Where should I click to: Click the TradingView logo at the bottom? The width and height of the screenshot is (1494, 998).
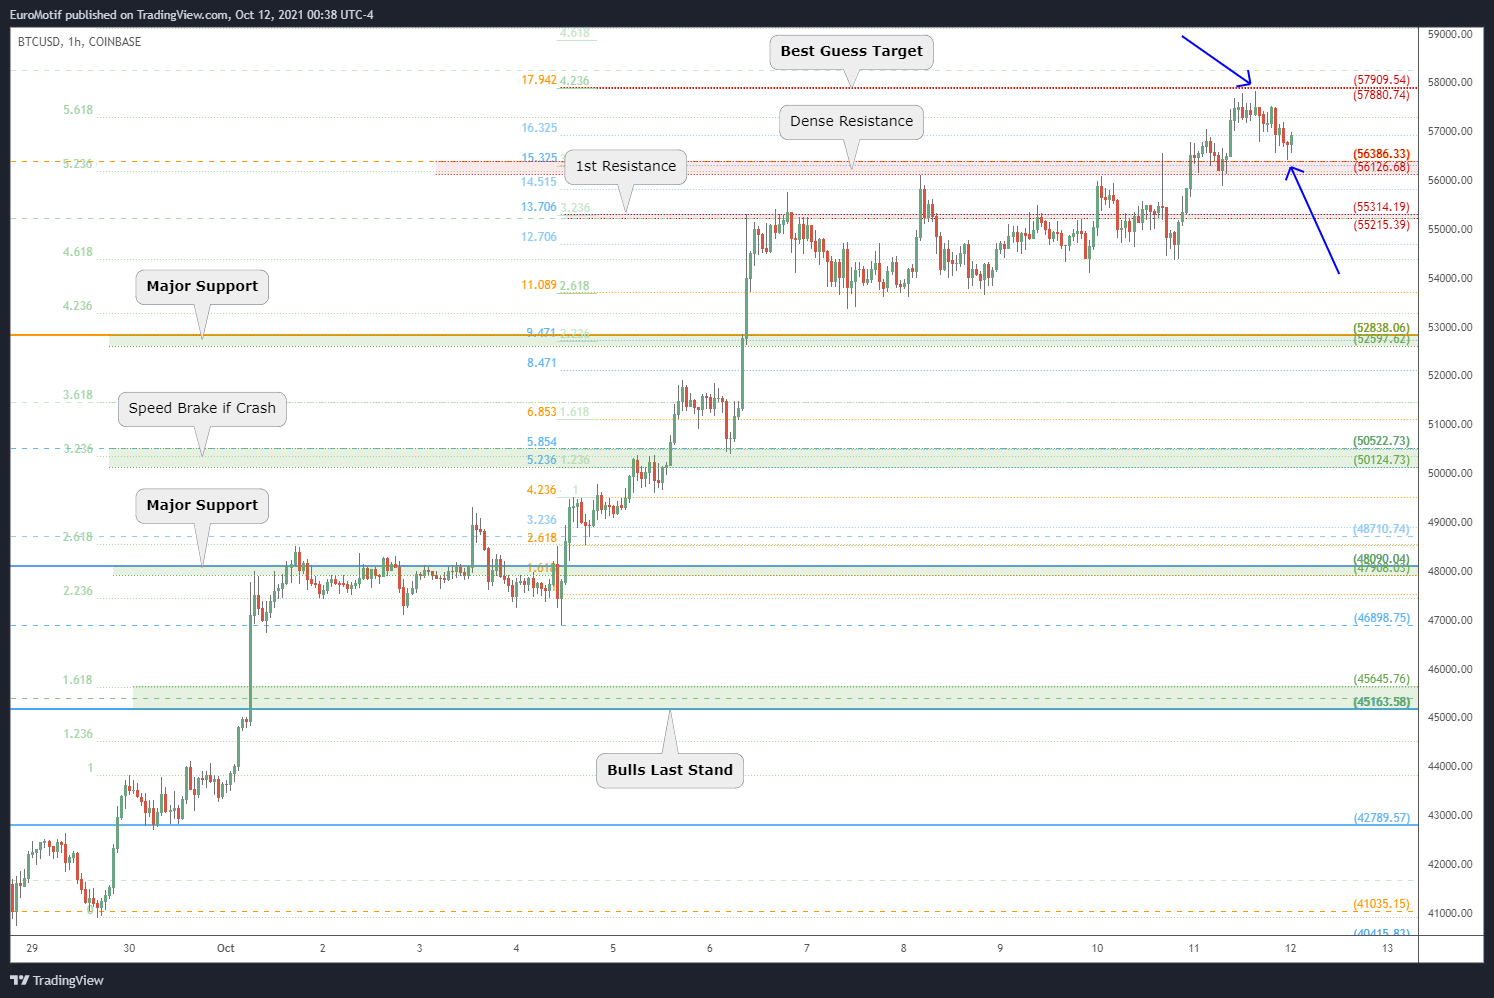pyautogui.click(x=57, y=980)
